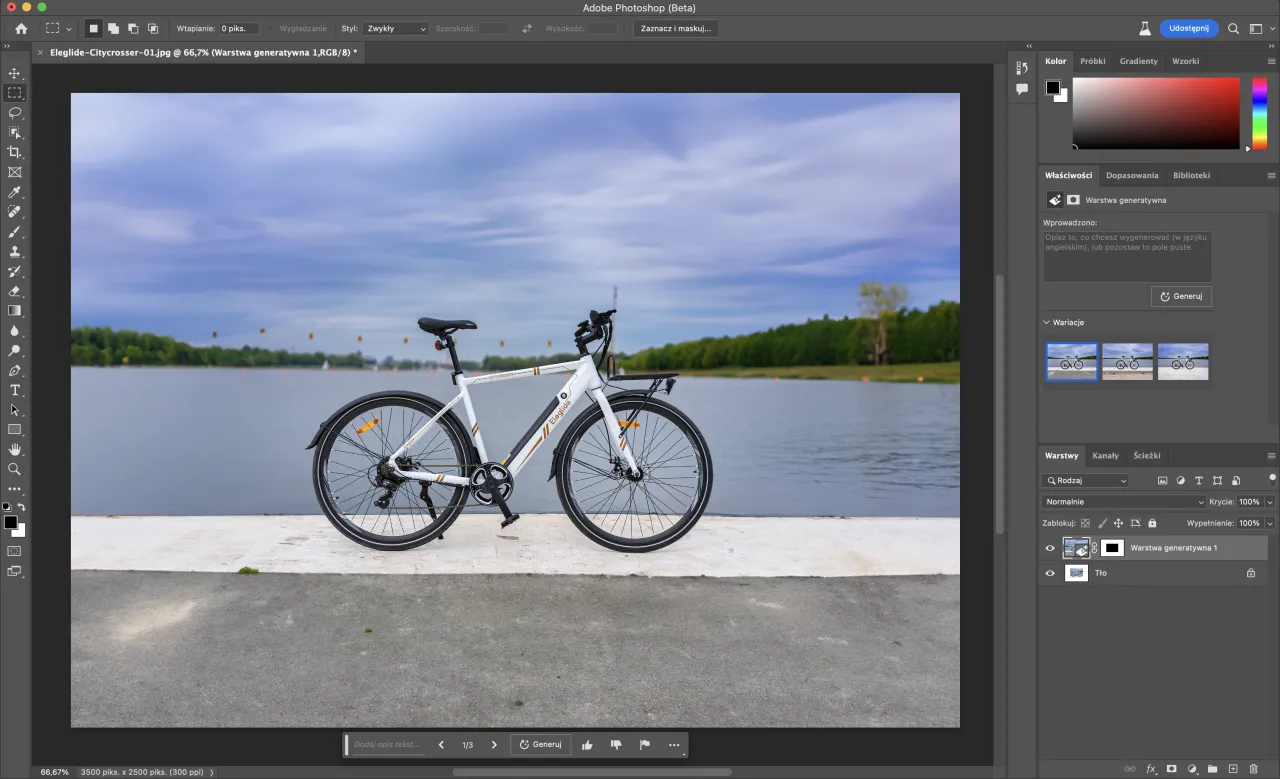The image size is (1280, 779).
Task: Open the layer text filter icon
Action: point(1199,480)
